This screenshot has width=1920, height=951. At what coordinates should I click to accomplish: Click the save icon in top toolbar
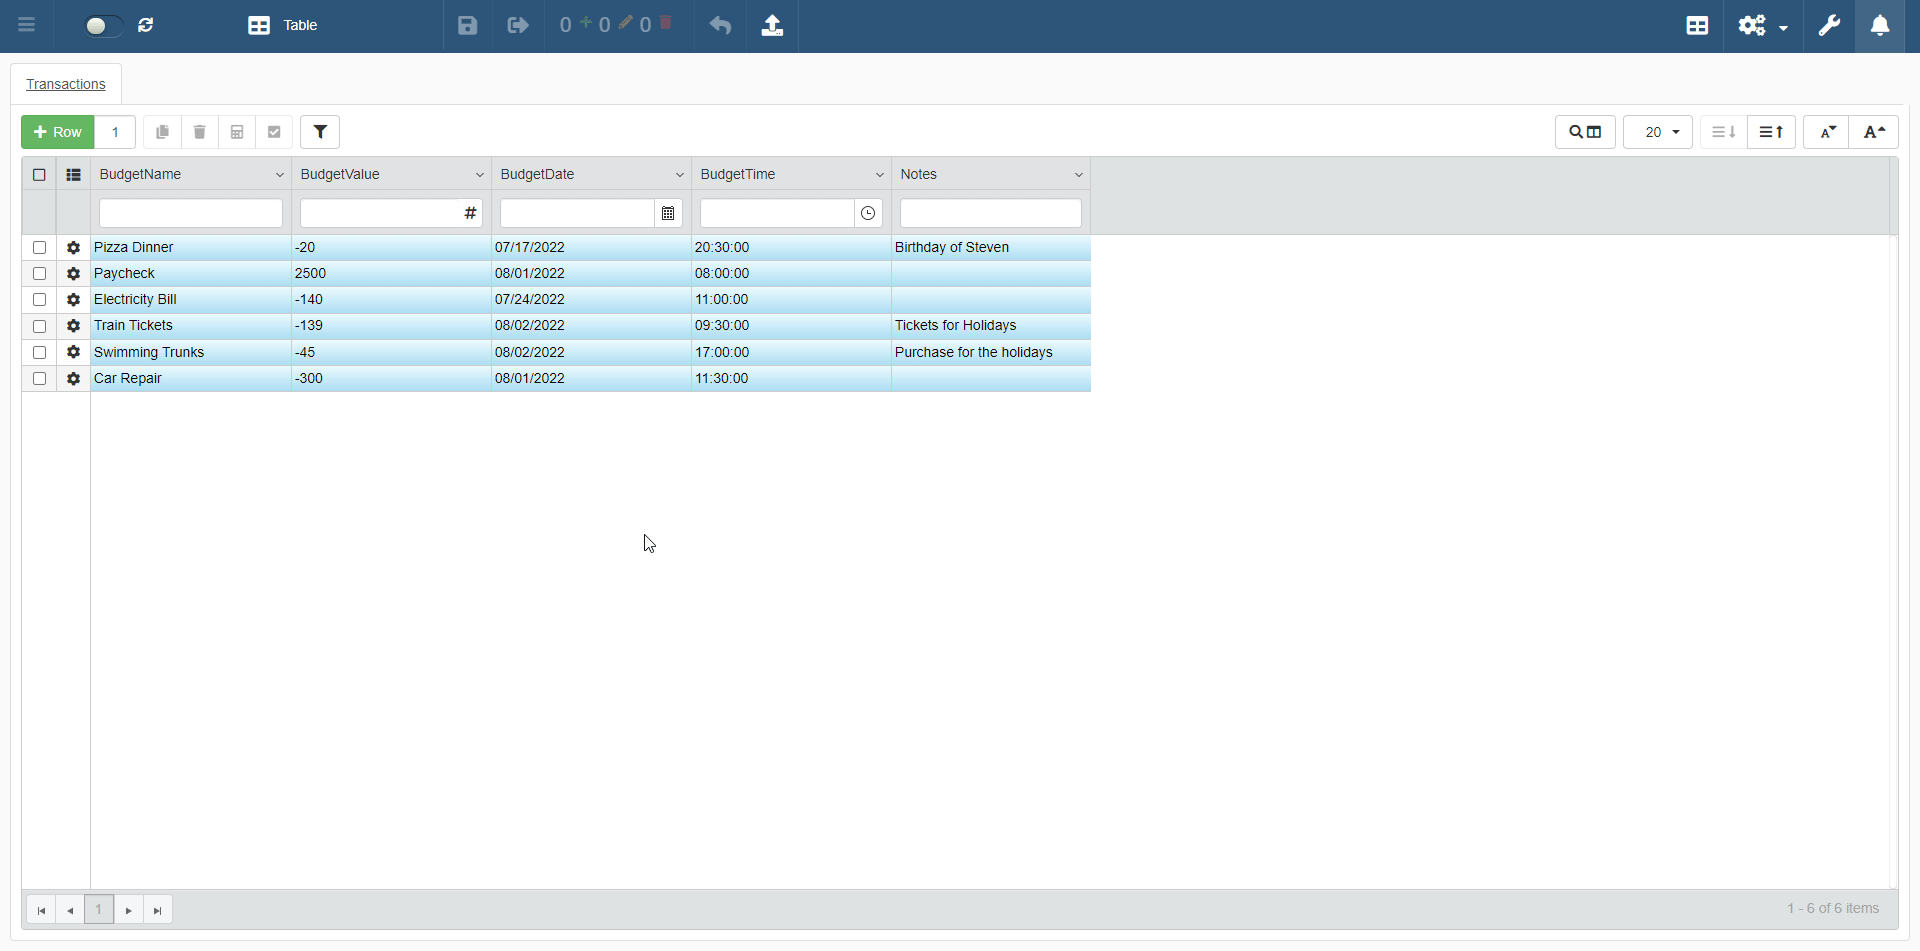(x=467, y=26)
